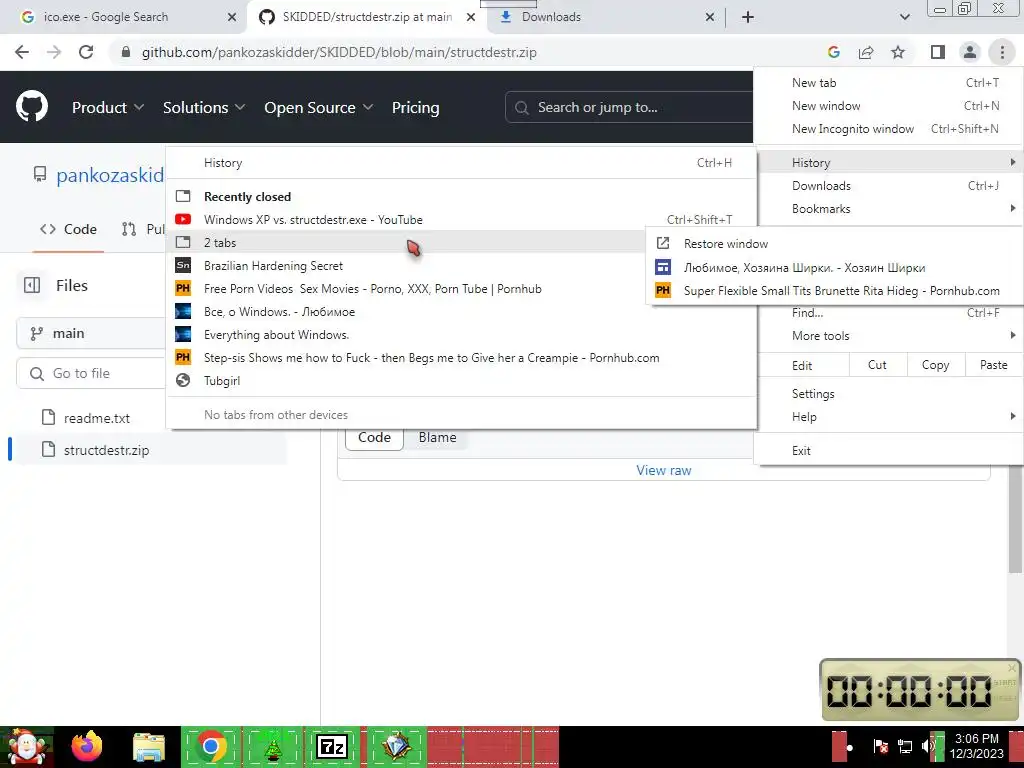The width and height of the screenshot is (1024, 768).
Task: Reopen the Хозяин Ширки tab entry
Action: point(834,268)
